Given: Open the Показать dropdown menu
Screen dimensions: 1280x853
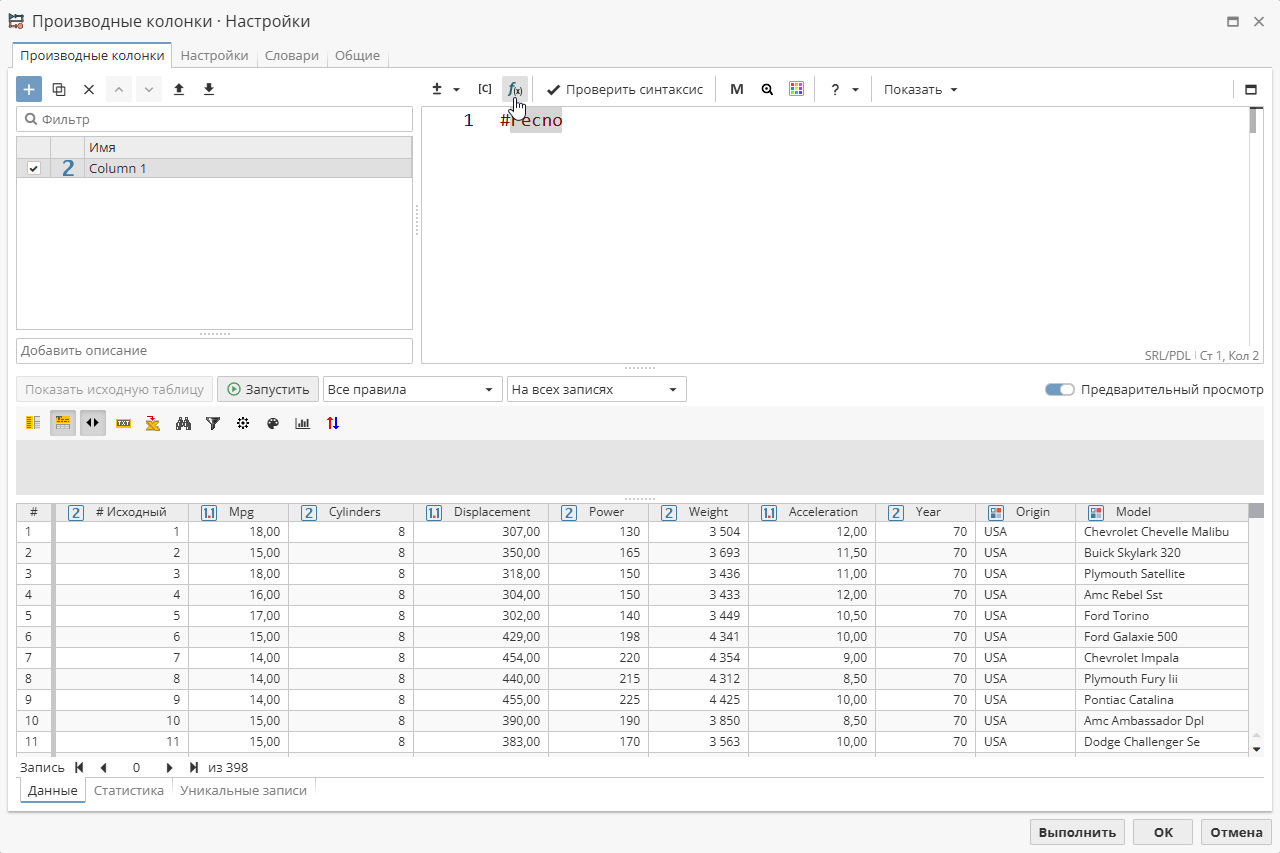Looking at the screenshot, I should click(920, 89).
